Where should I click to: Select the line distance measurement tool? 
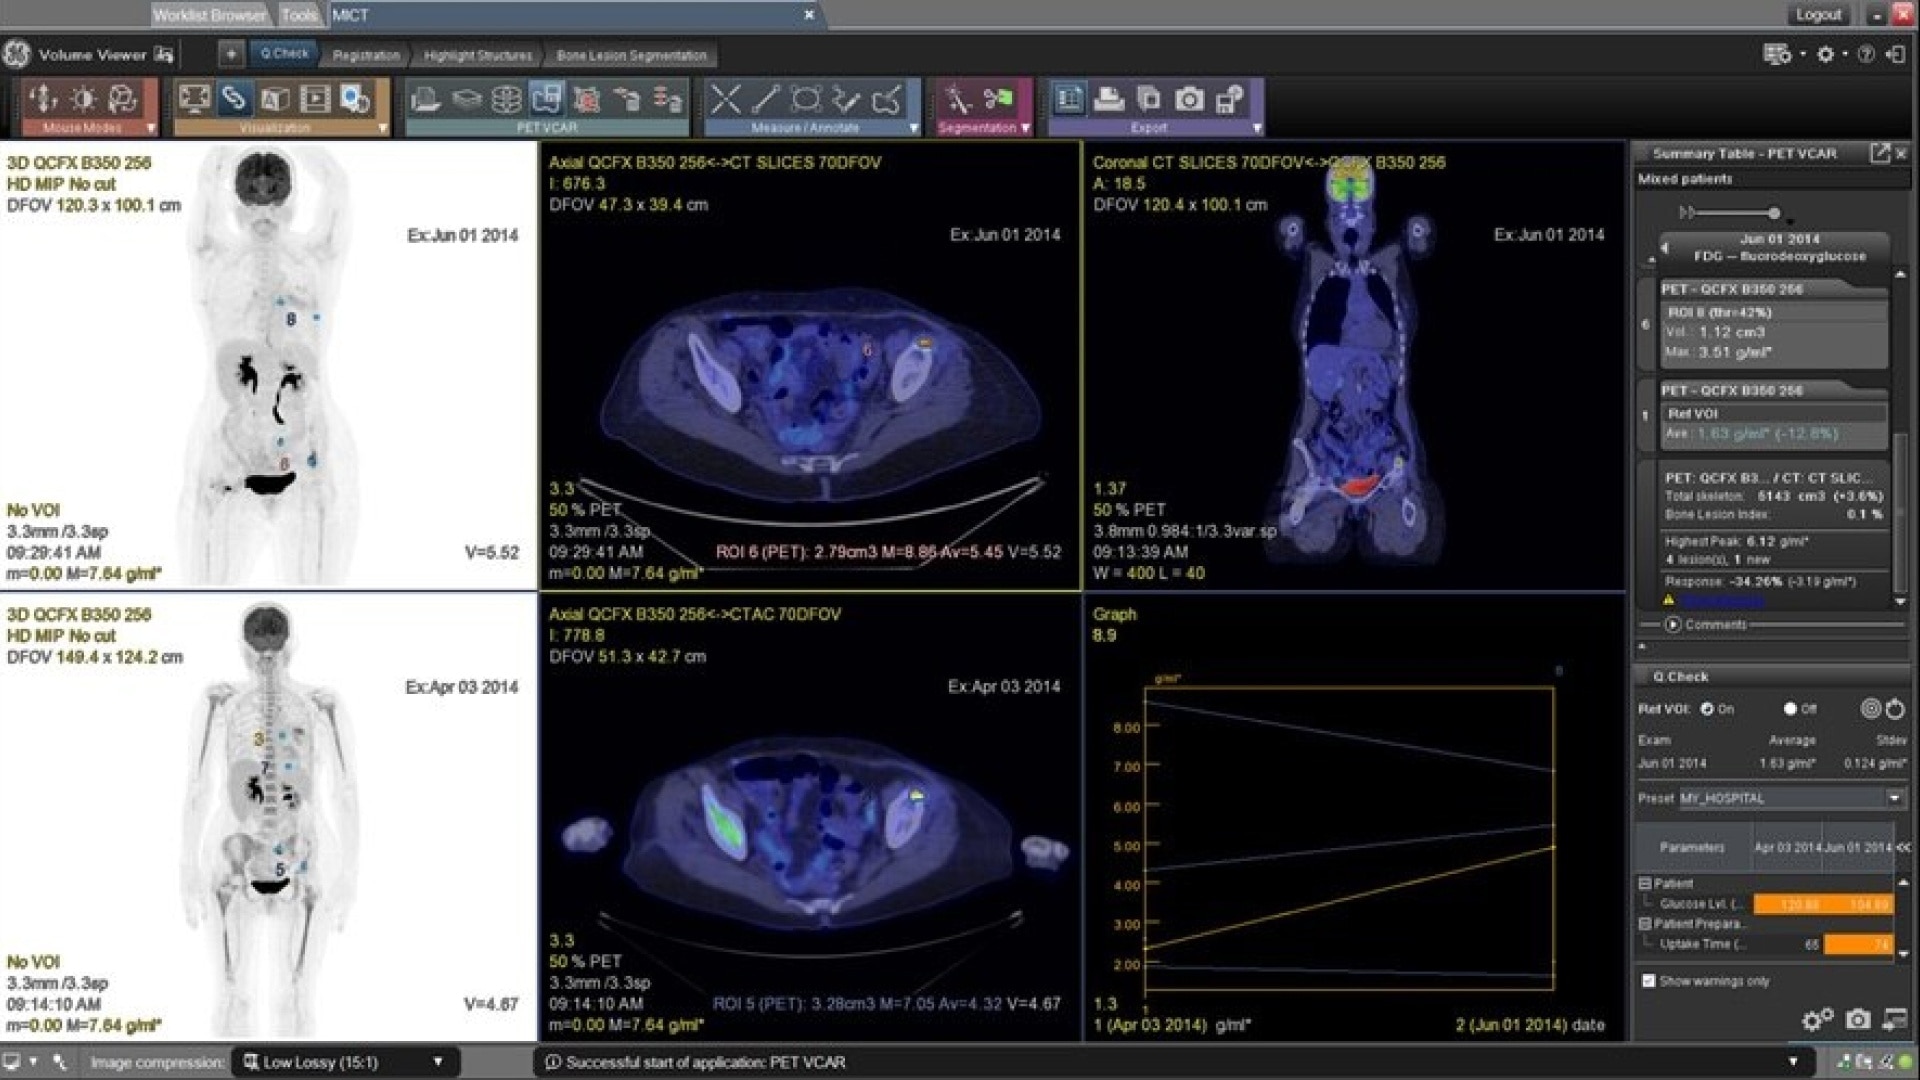click(x=766, y=99)
